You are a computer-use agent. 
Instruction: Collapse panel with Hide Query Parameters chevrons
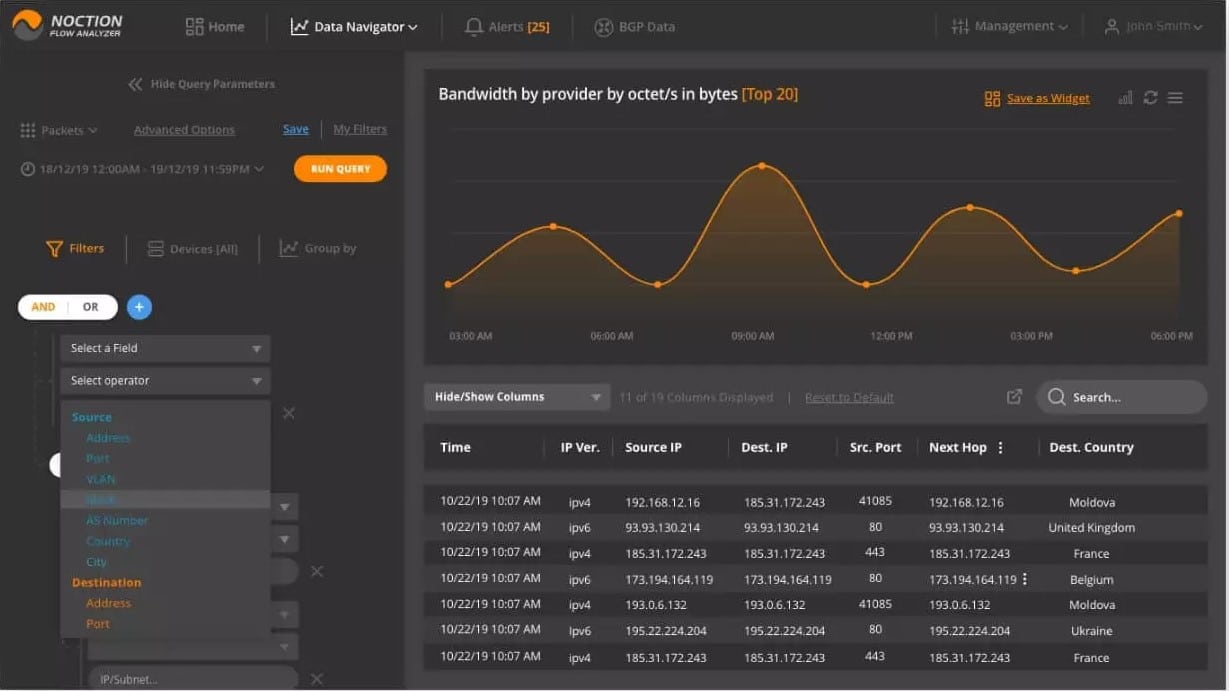135,84
